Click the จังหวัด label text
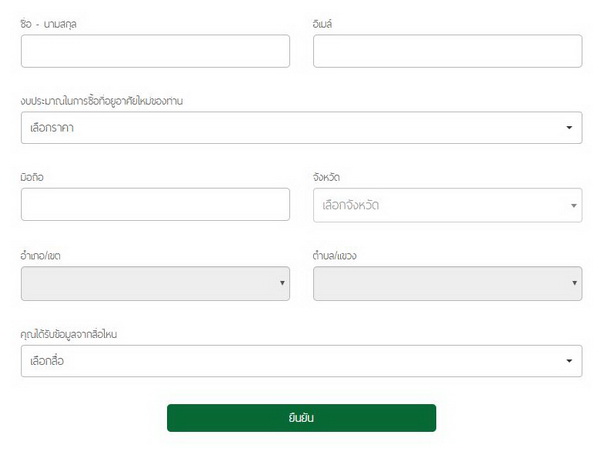The height and width of the screenshot is (452, 600). pyautogui.click(x=327, y=178)
